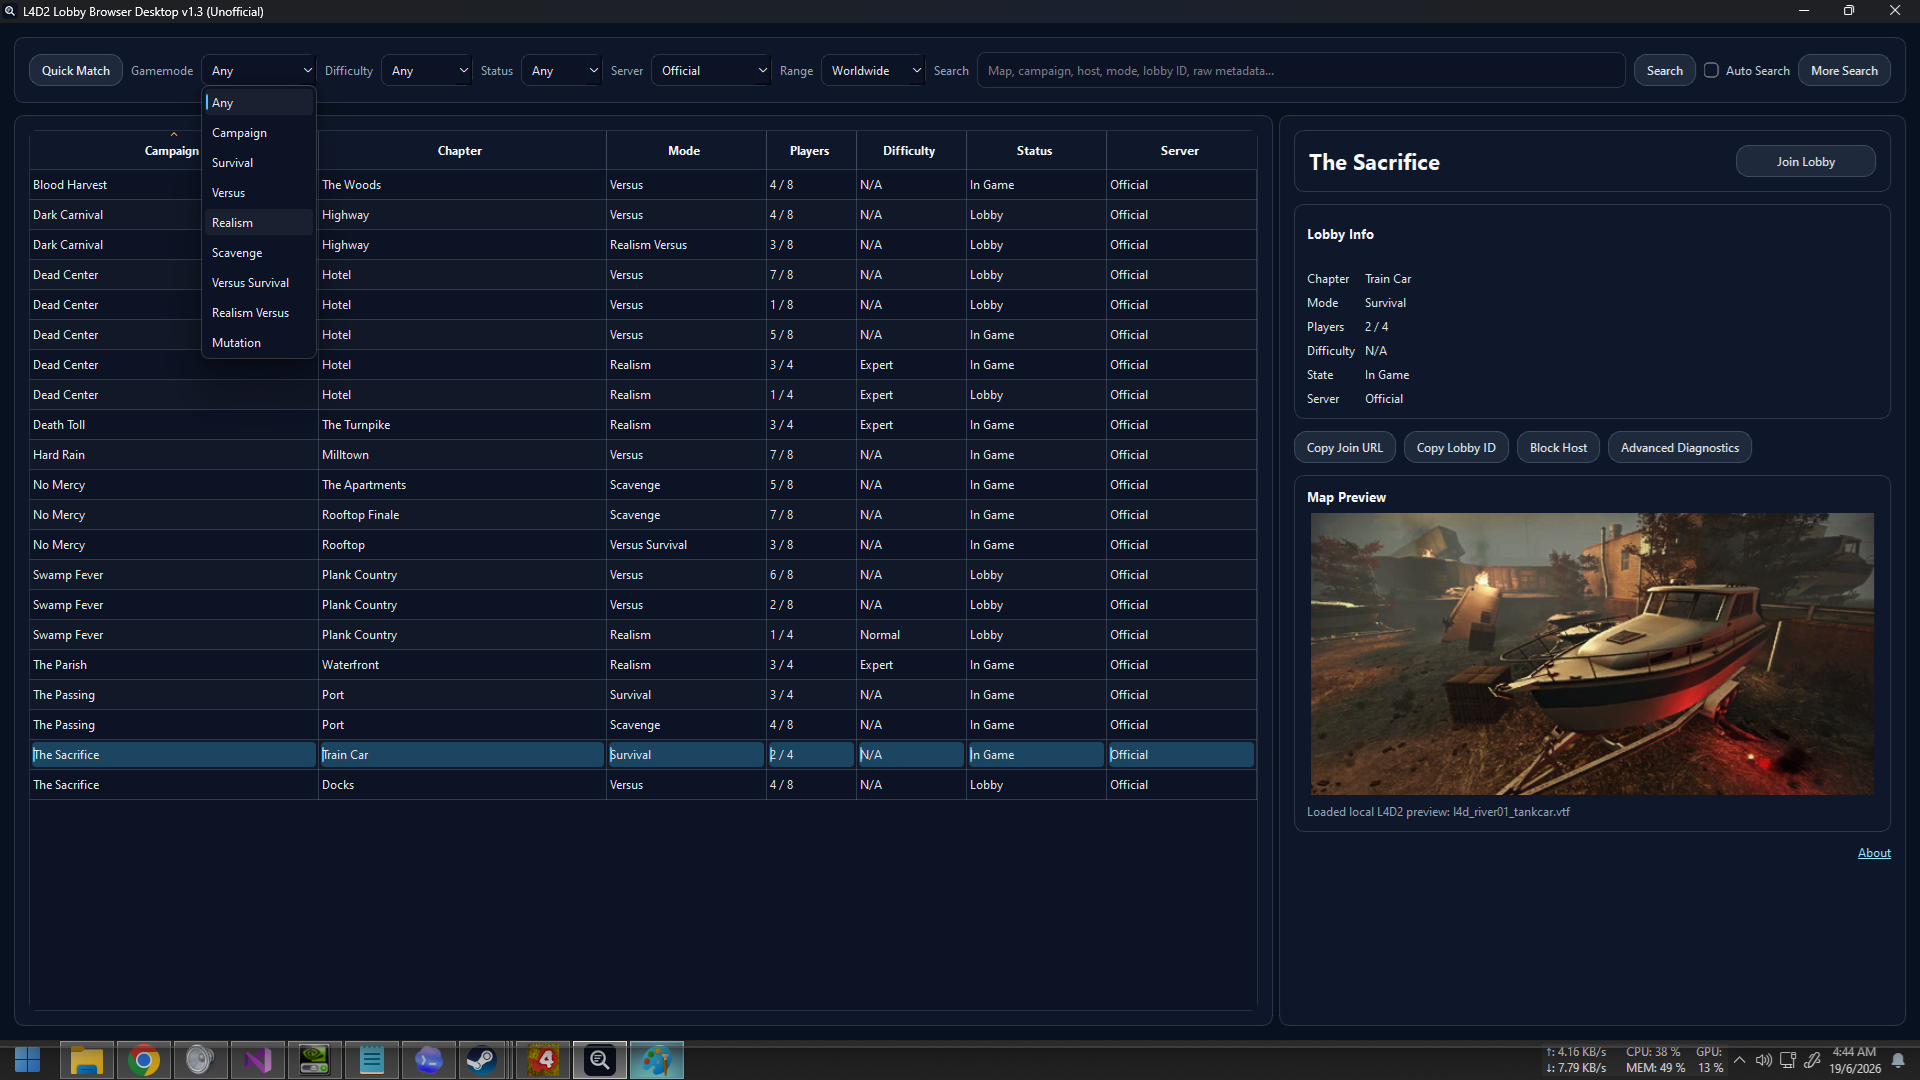Image resolution: width=1920 pixels, height=1080 pixels.
Task: Sort by the Difficulty column header
Action: 909,150
